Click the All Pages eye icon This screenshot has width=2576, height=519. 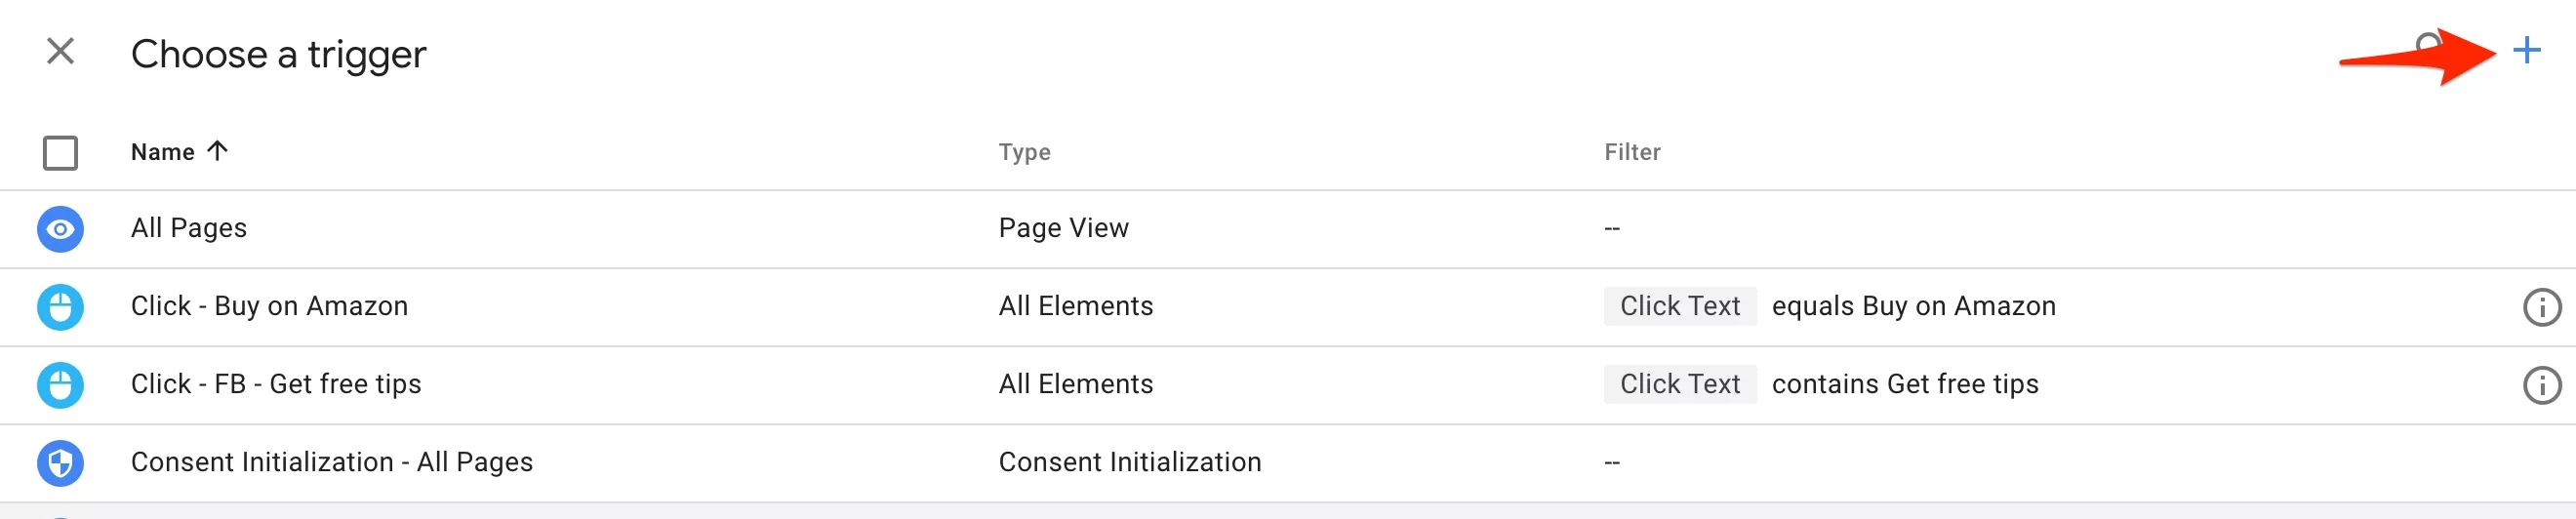60,229
